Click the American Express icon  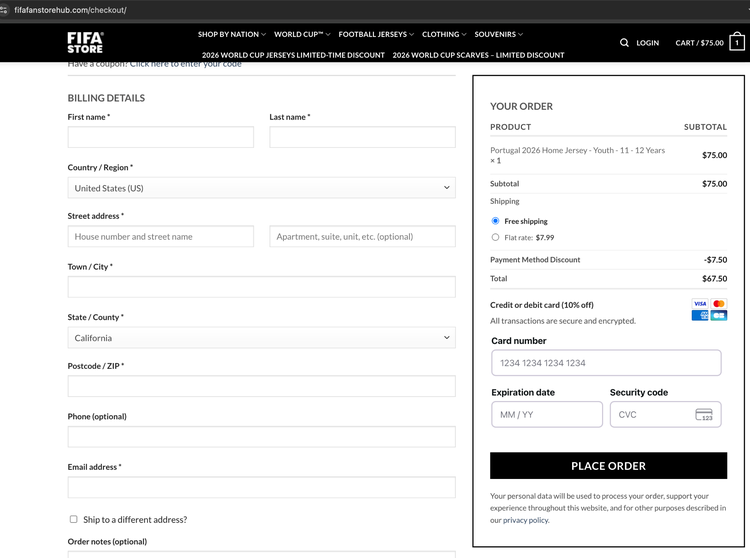tap(700, 316)
